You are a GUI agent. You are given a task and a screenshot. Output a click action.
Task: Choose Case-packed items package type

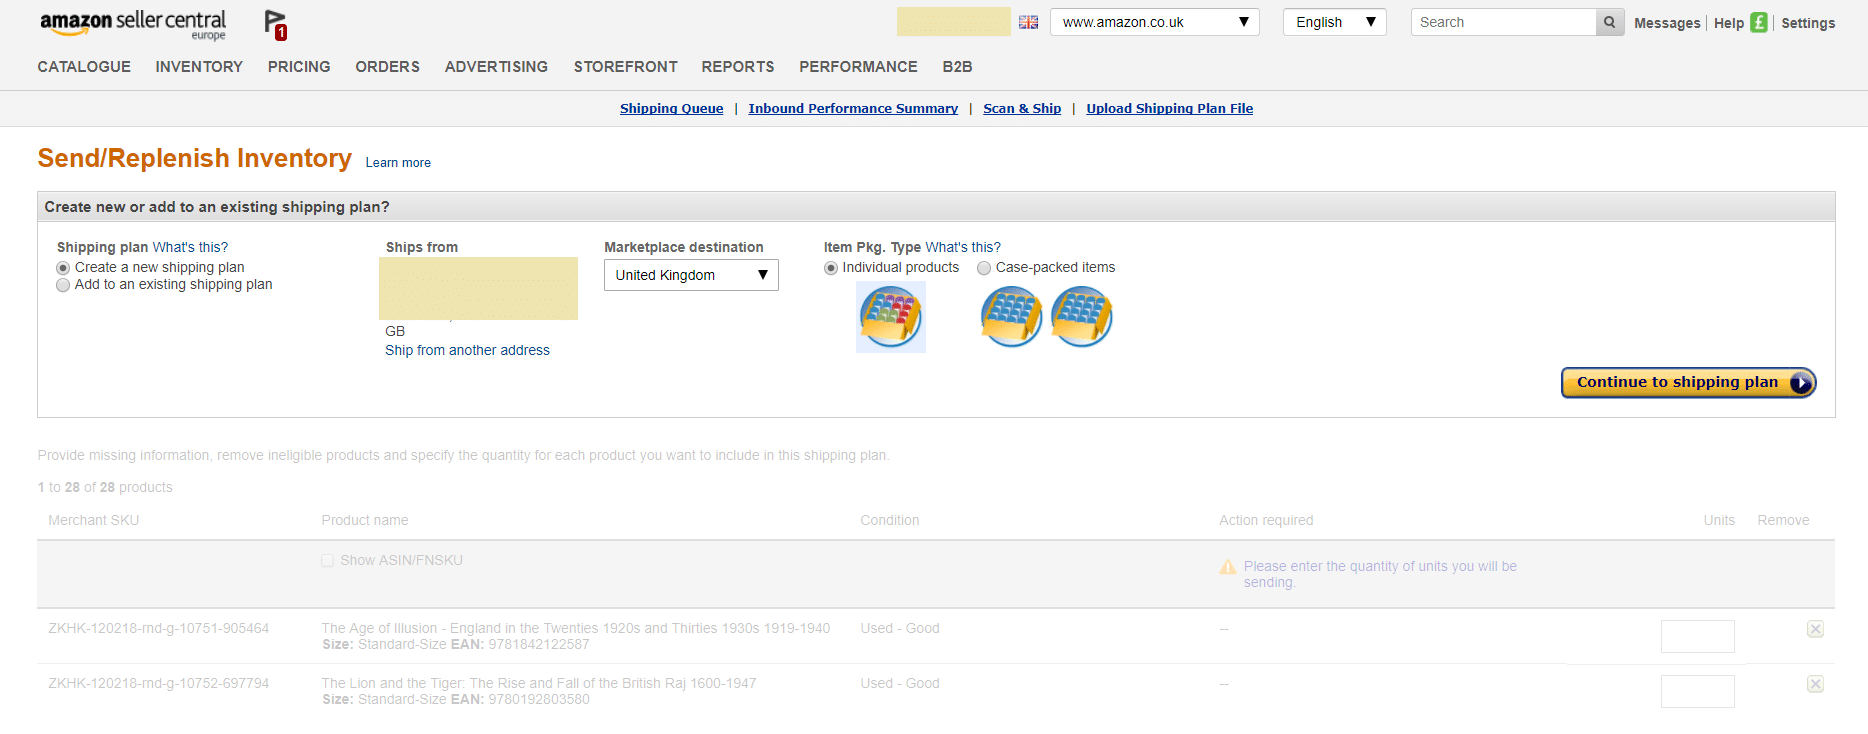pos(984,268)
